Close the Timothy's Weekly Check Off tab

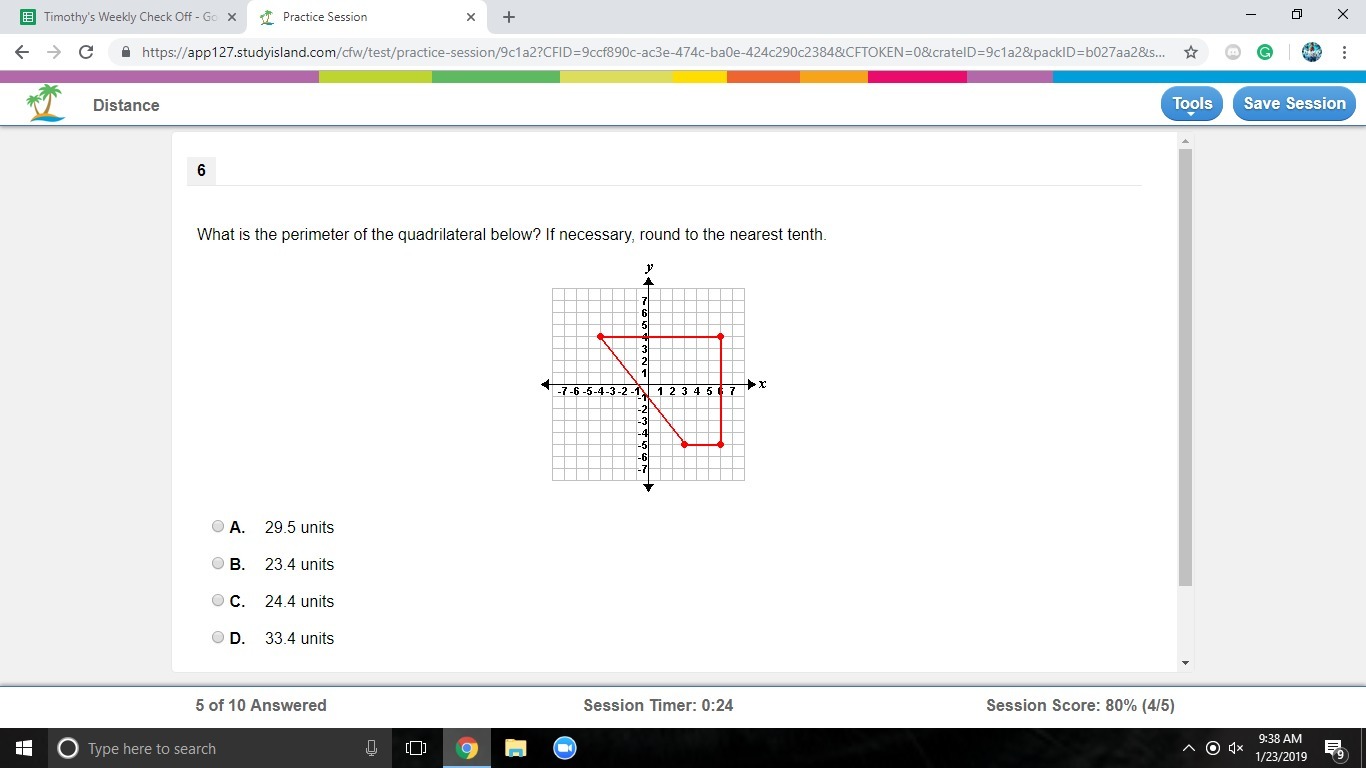pyautogui.click(x=231, y=17)
